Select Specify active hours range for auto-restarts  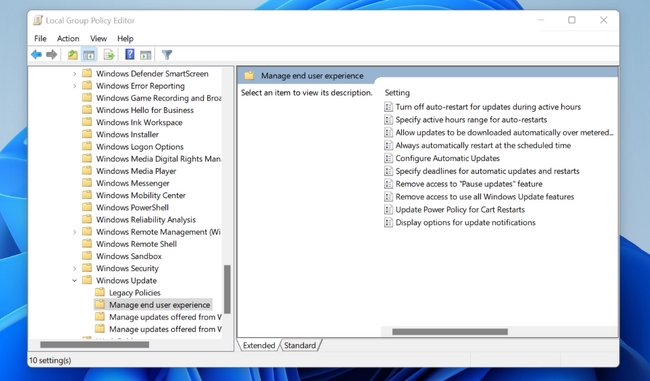[471, 119]
